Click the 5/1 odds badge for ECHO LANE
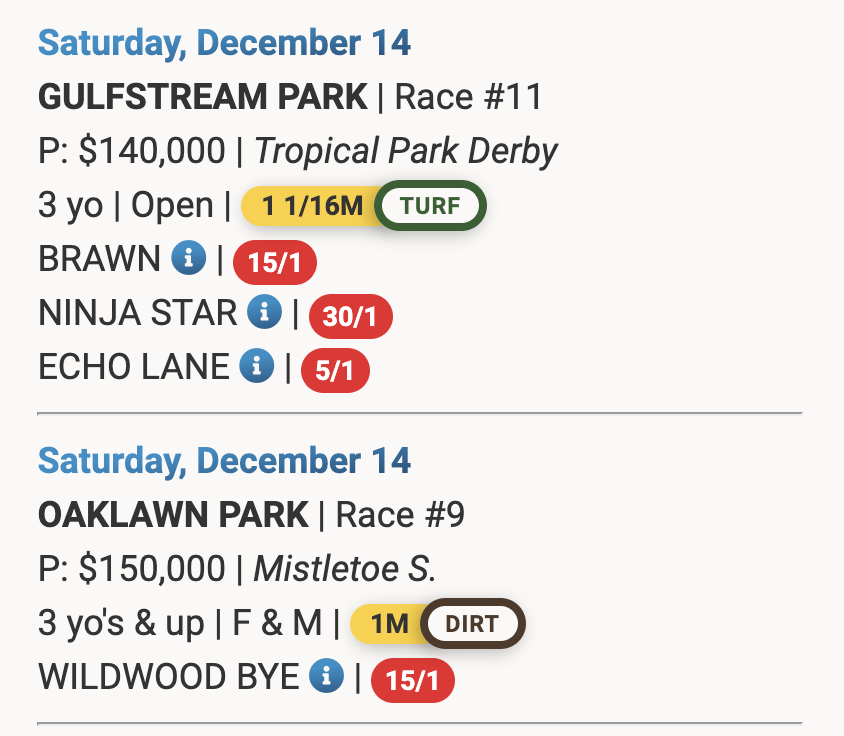This screenshot has height=736, width=844. (335, 371)
